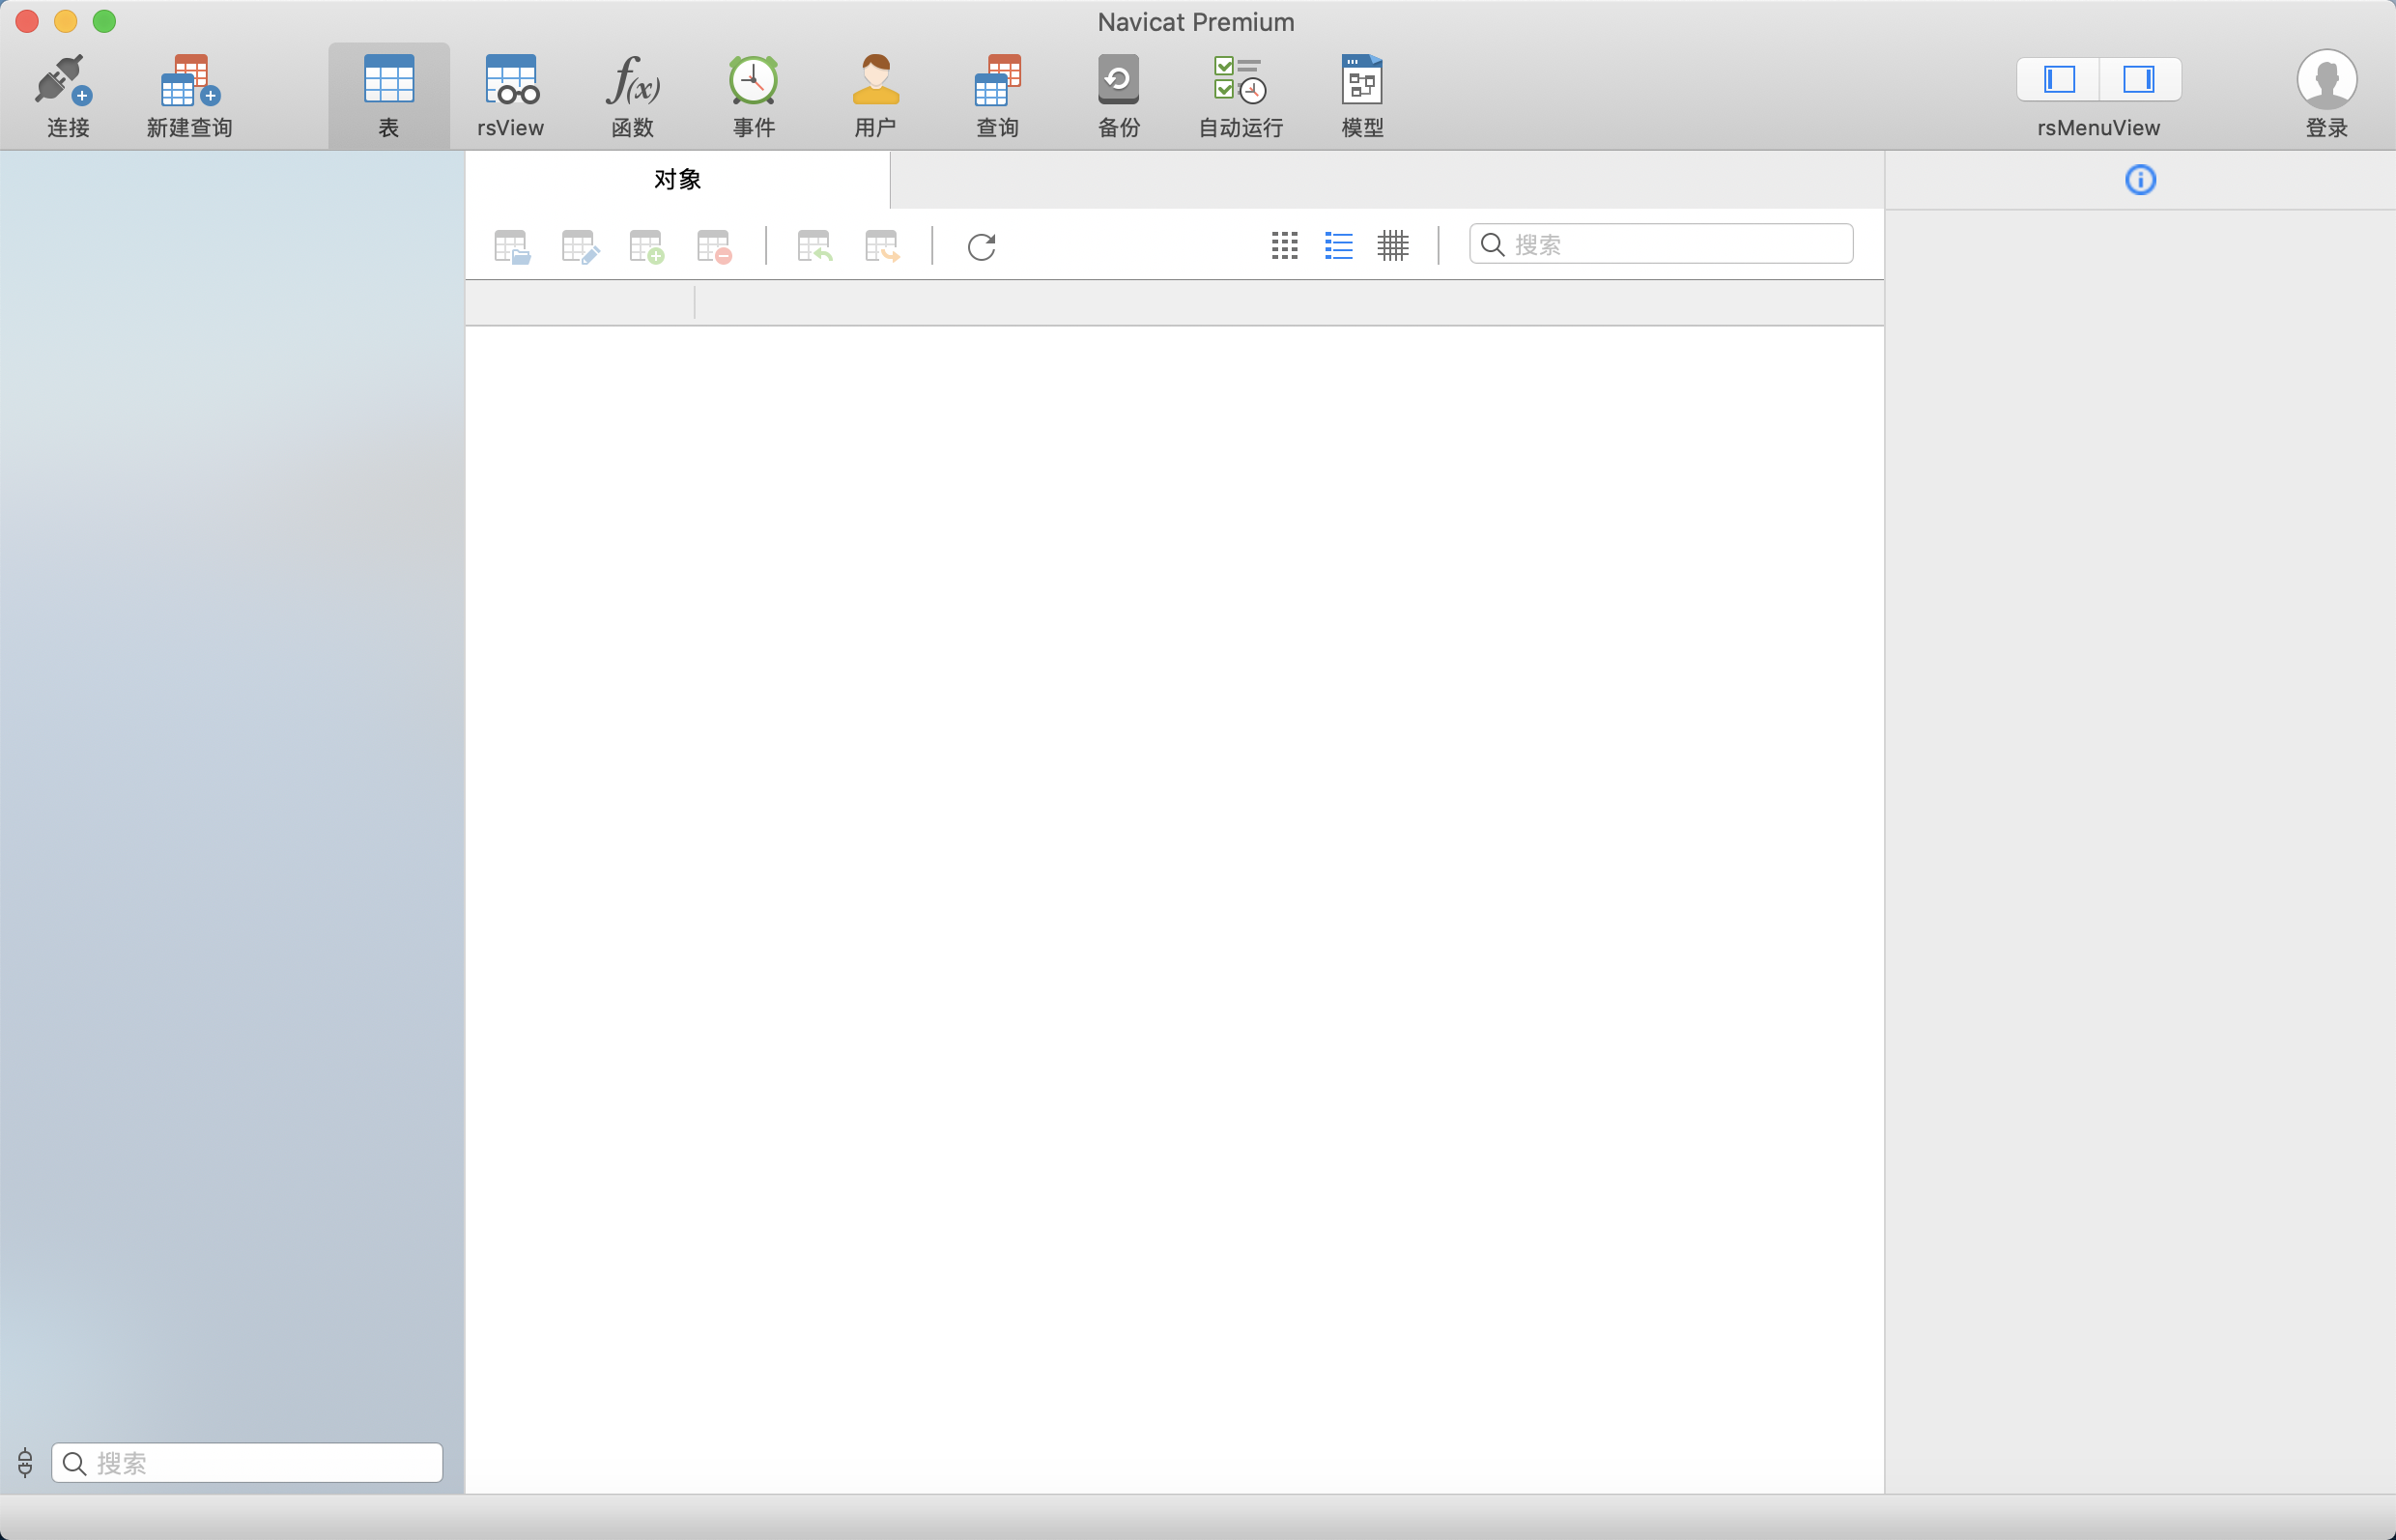Click the 登录 (Login) avatar button

coord(2326,82)
